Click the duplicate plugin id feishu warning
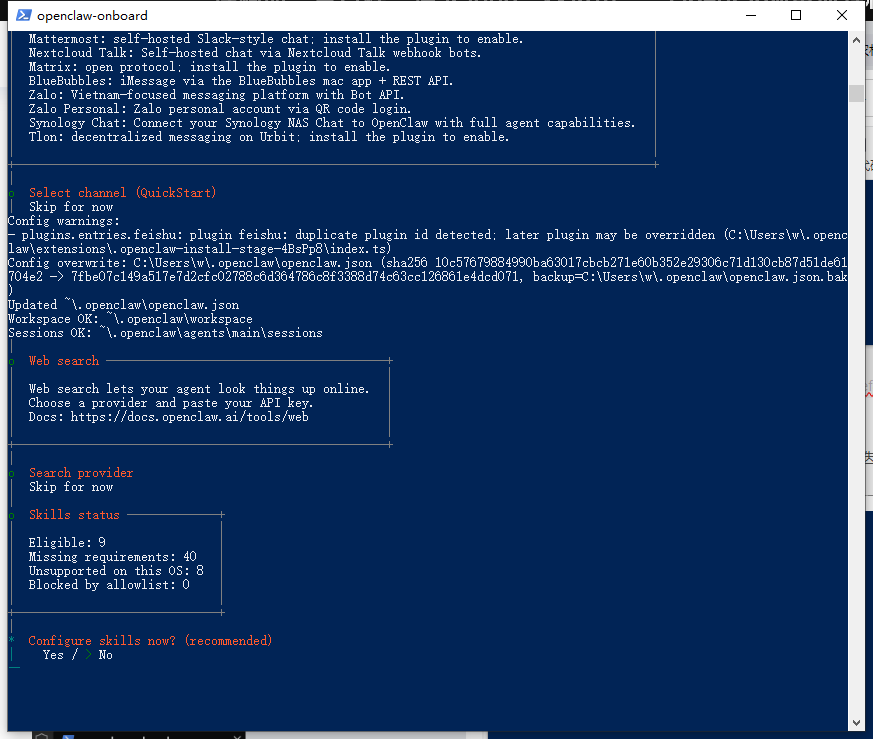Image resolution: width=873 pixels, height=739 pixels. click(x=428, y=242)
